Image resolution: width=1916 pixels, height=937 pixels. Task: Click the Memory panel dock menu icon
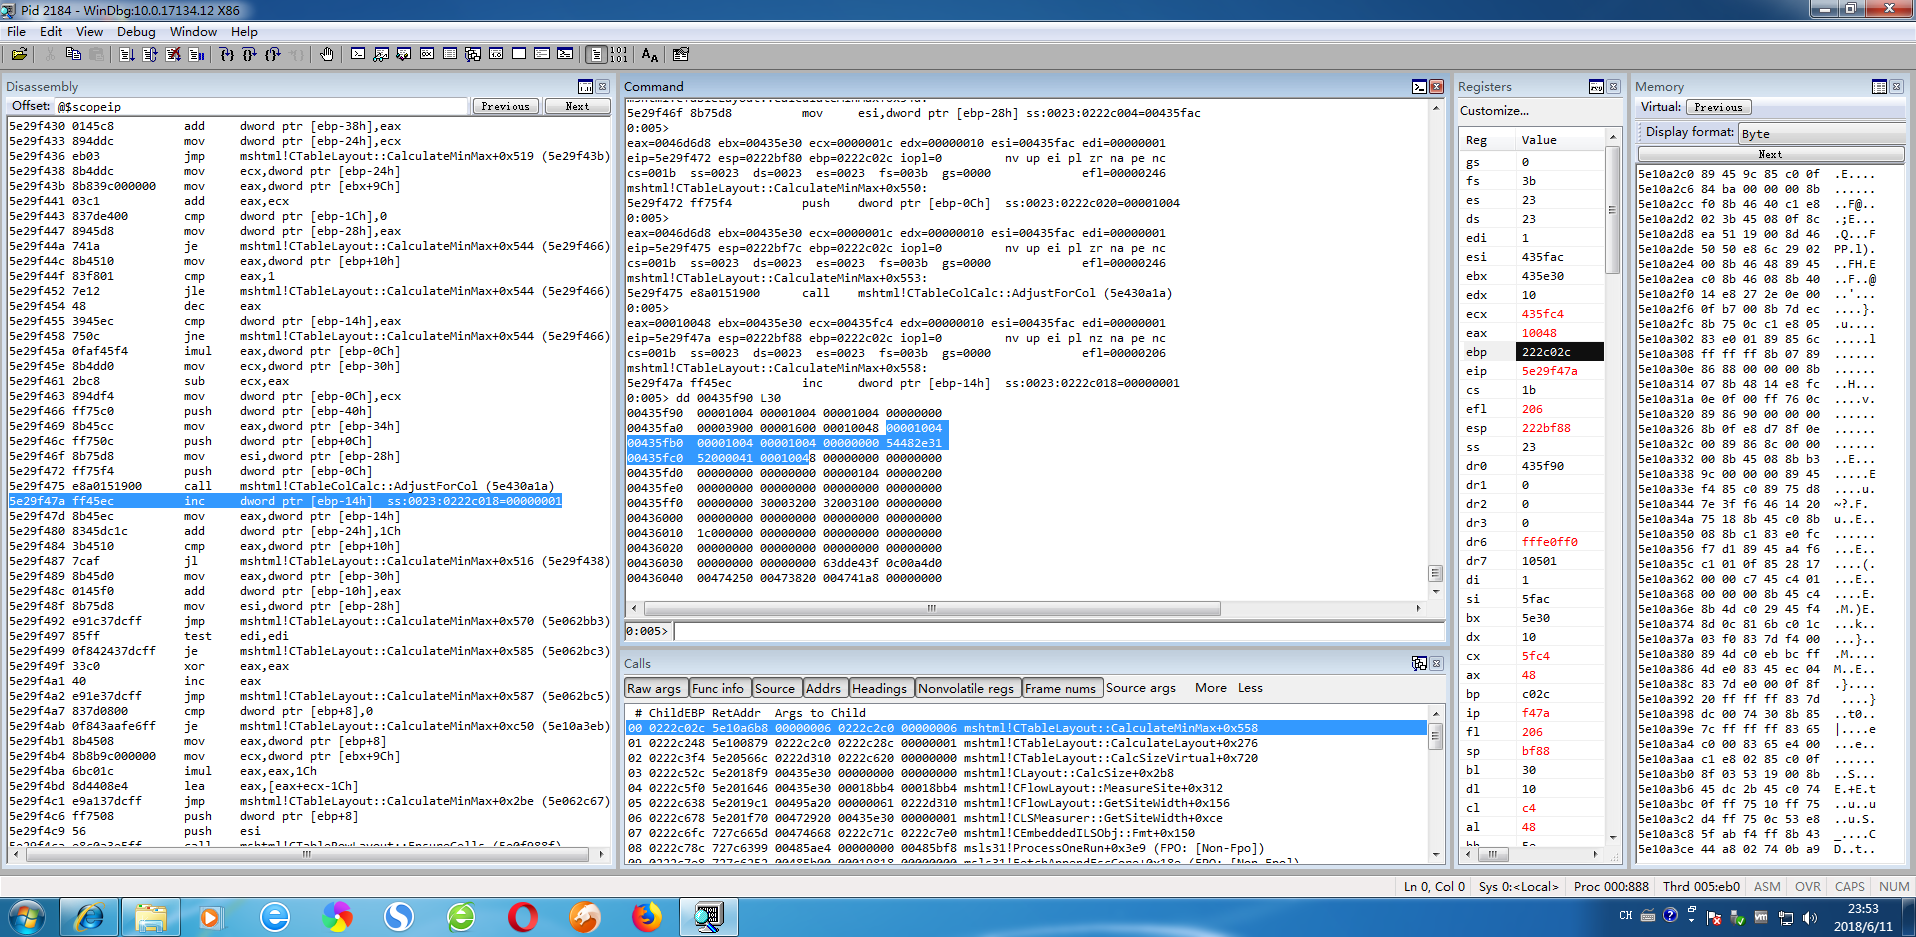(1879, 87)
